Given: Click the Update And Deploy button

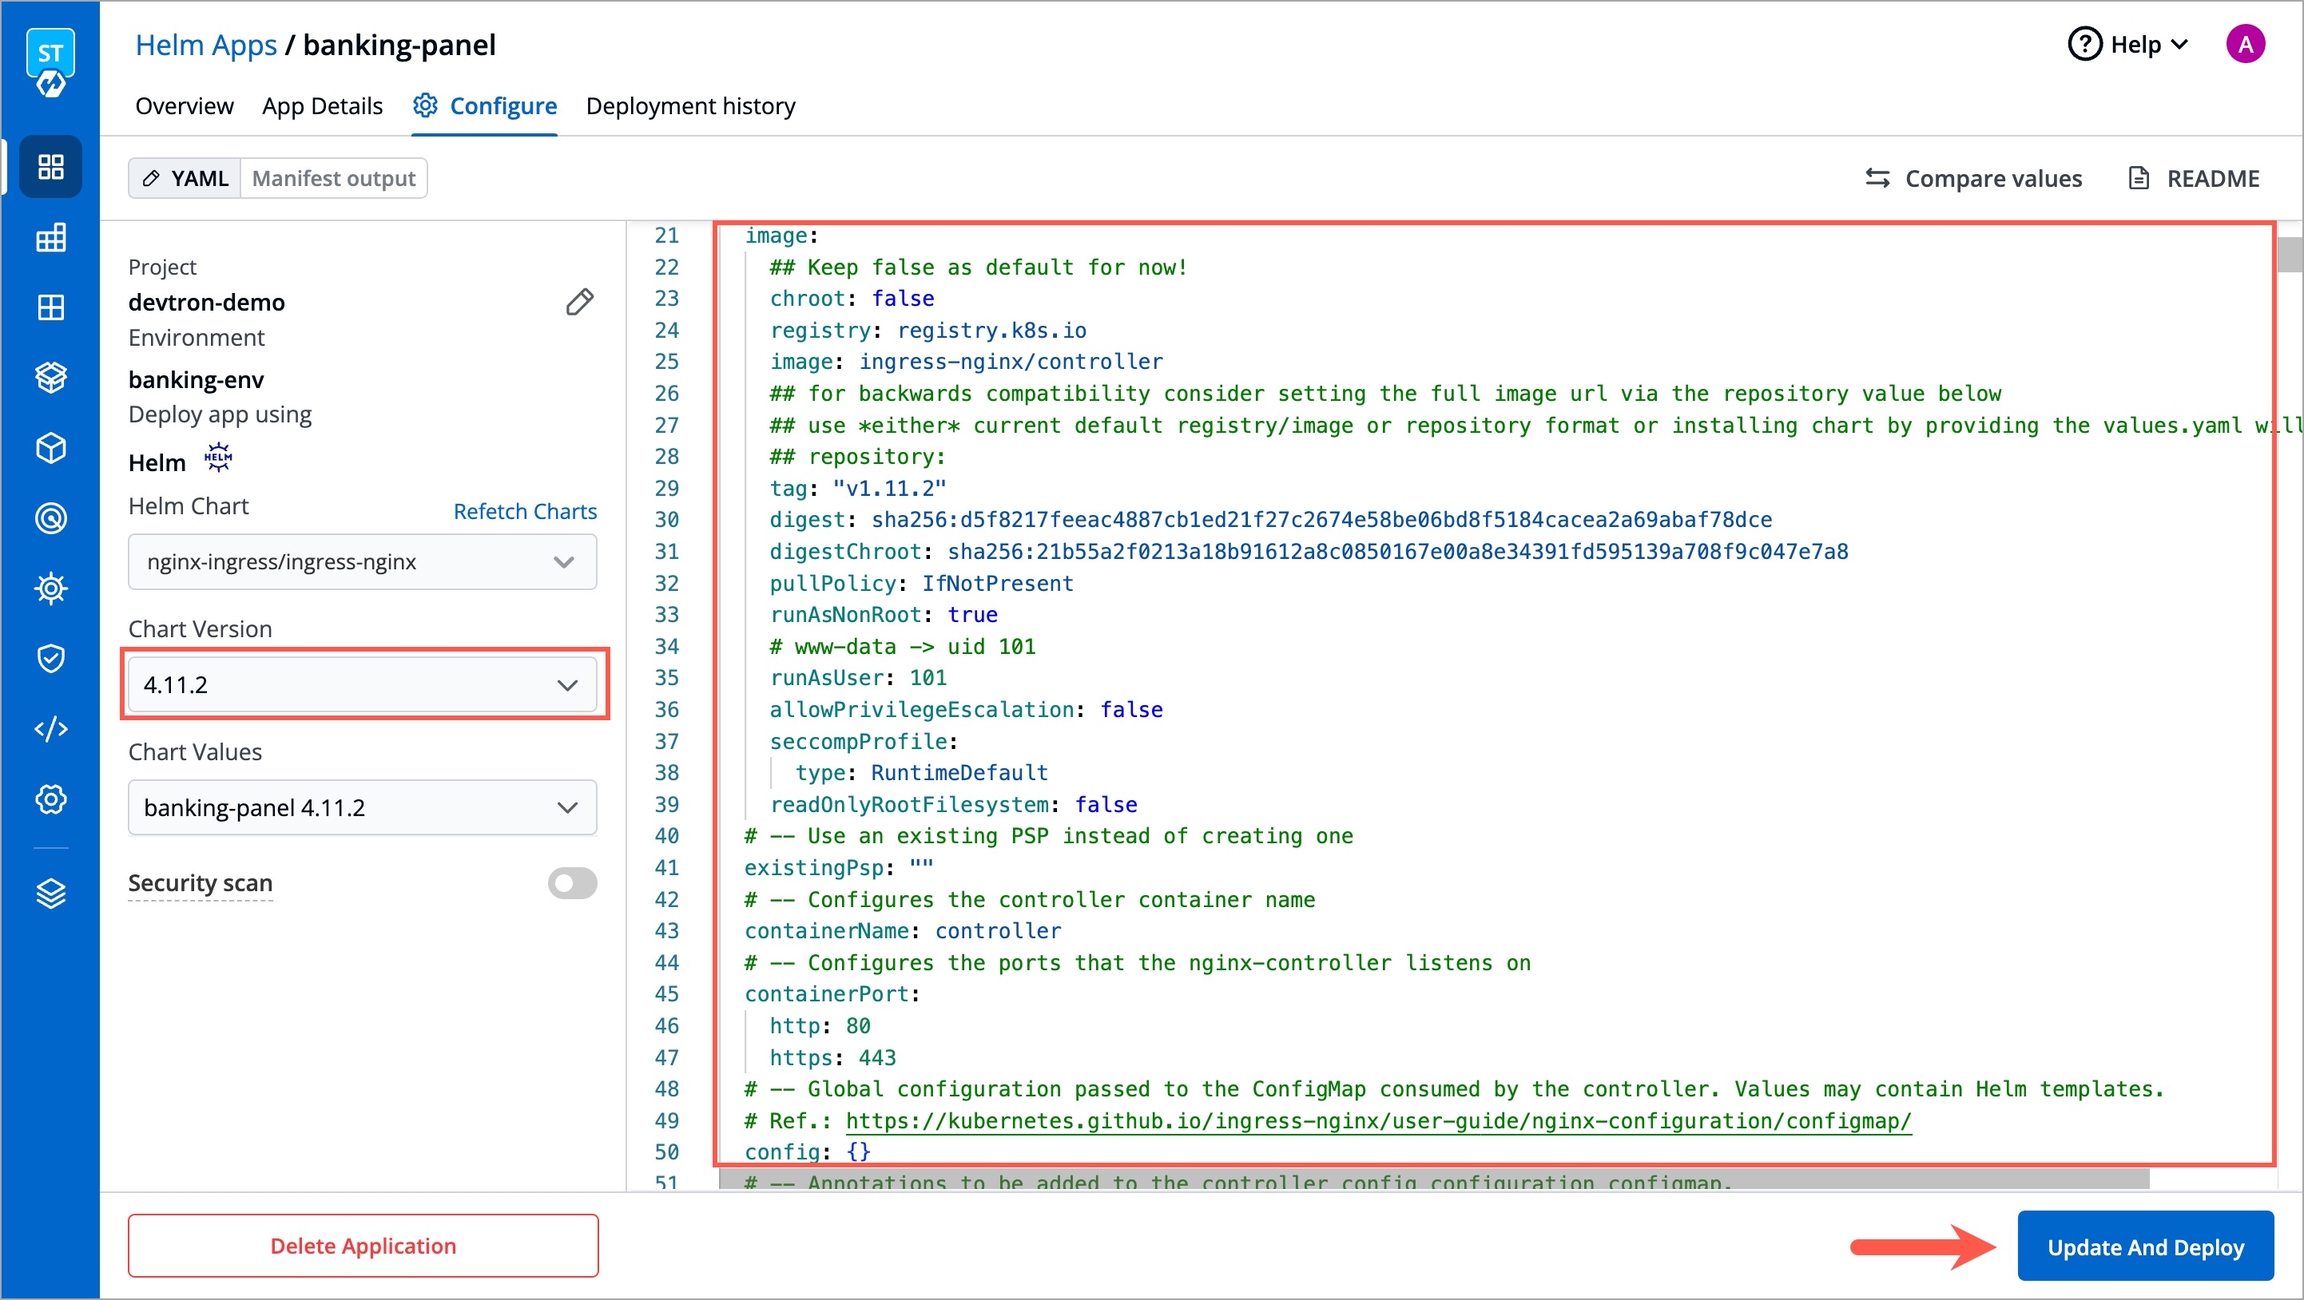Looking at the screenshot, I should pos(2145,1246).
